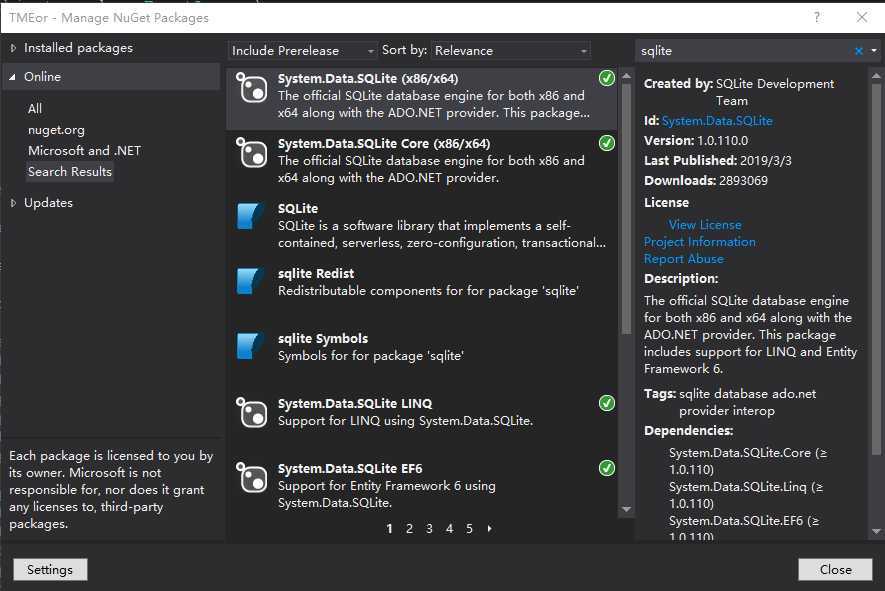Click the Last Published 2019/3/3 value

point(766,161)
